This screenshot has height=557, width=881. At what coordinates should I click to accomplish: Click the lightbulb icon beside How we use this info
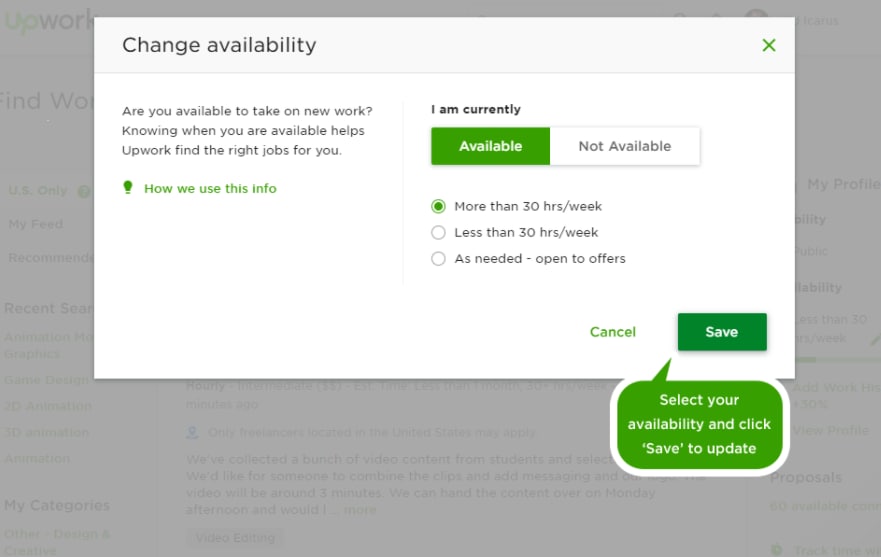[x=128, y=187]
